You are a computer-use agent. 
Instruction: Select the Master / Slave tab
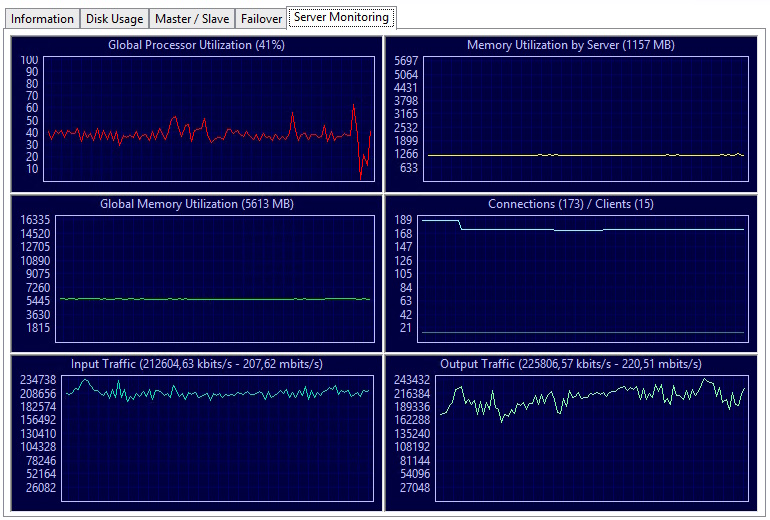[x=192, y=19]
